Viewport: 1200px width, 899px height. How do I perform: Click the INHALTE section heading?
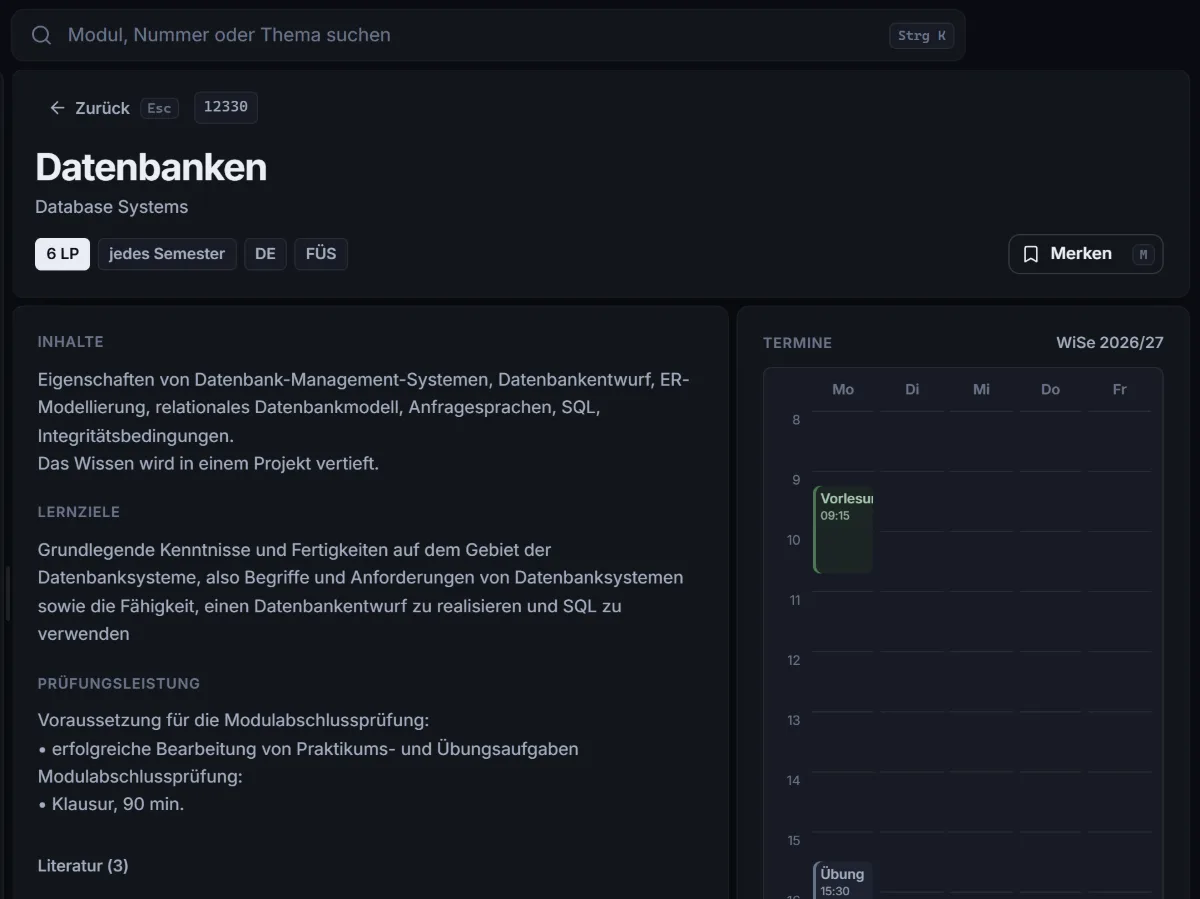70,342
